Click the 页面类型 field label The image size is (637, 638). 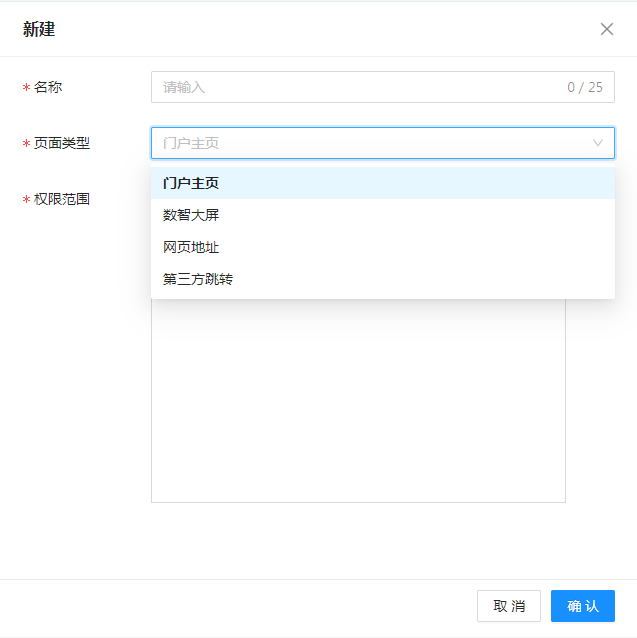click(x=62, y=143)
